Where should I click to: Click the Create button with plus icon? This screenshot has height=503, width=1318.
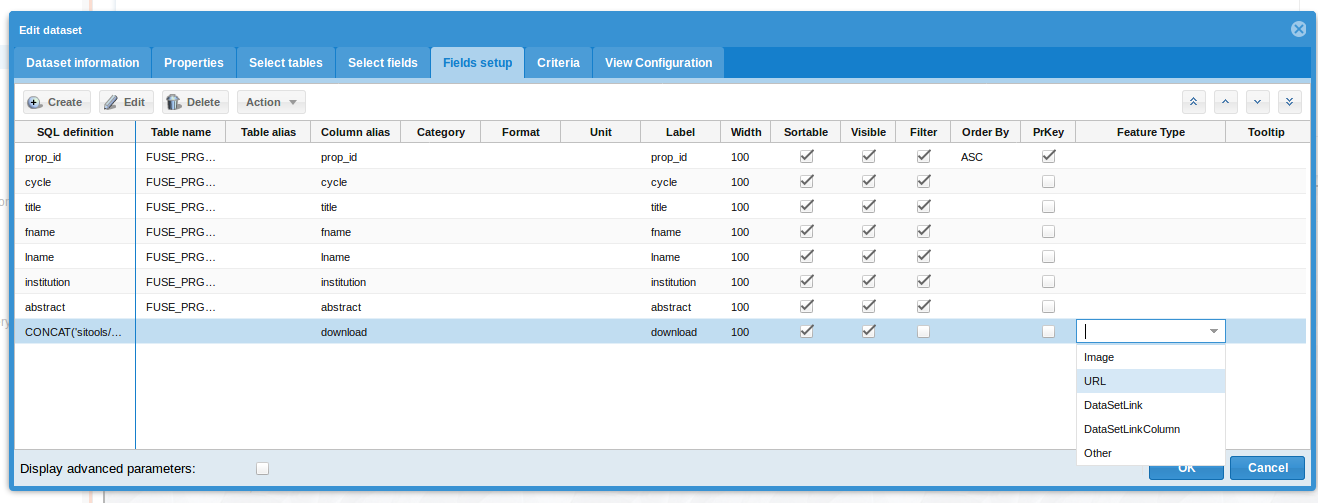[x=56, y=102]
